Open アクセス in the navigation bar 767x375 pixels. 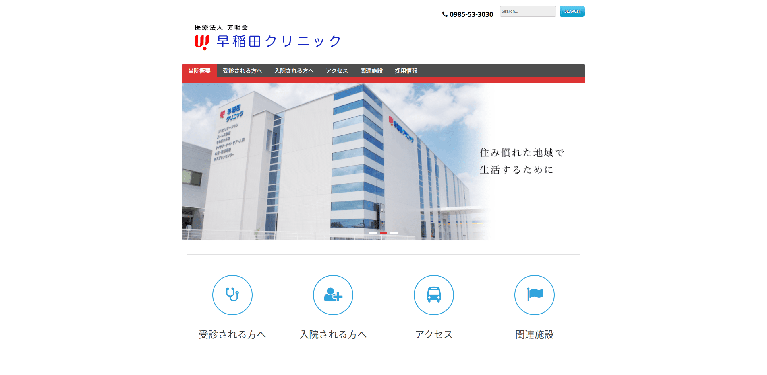click(337, 70)
